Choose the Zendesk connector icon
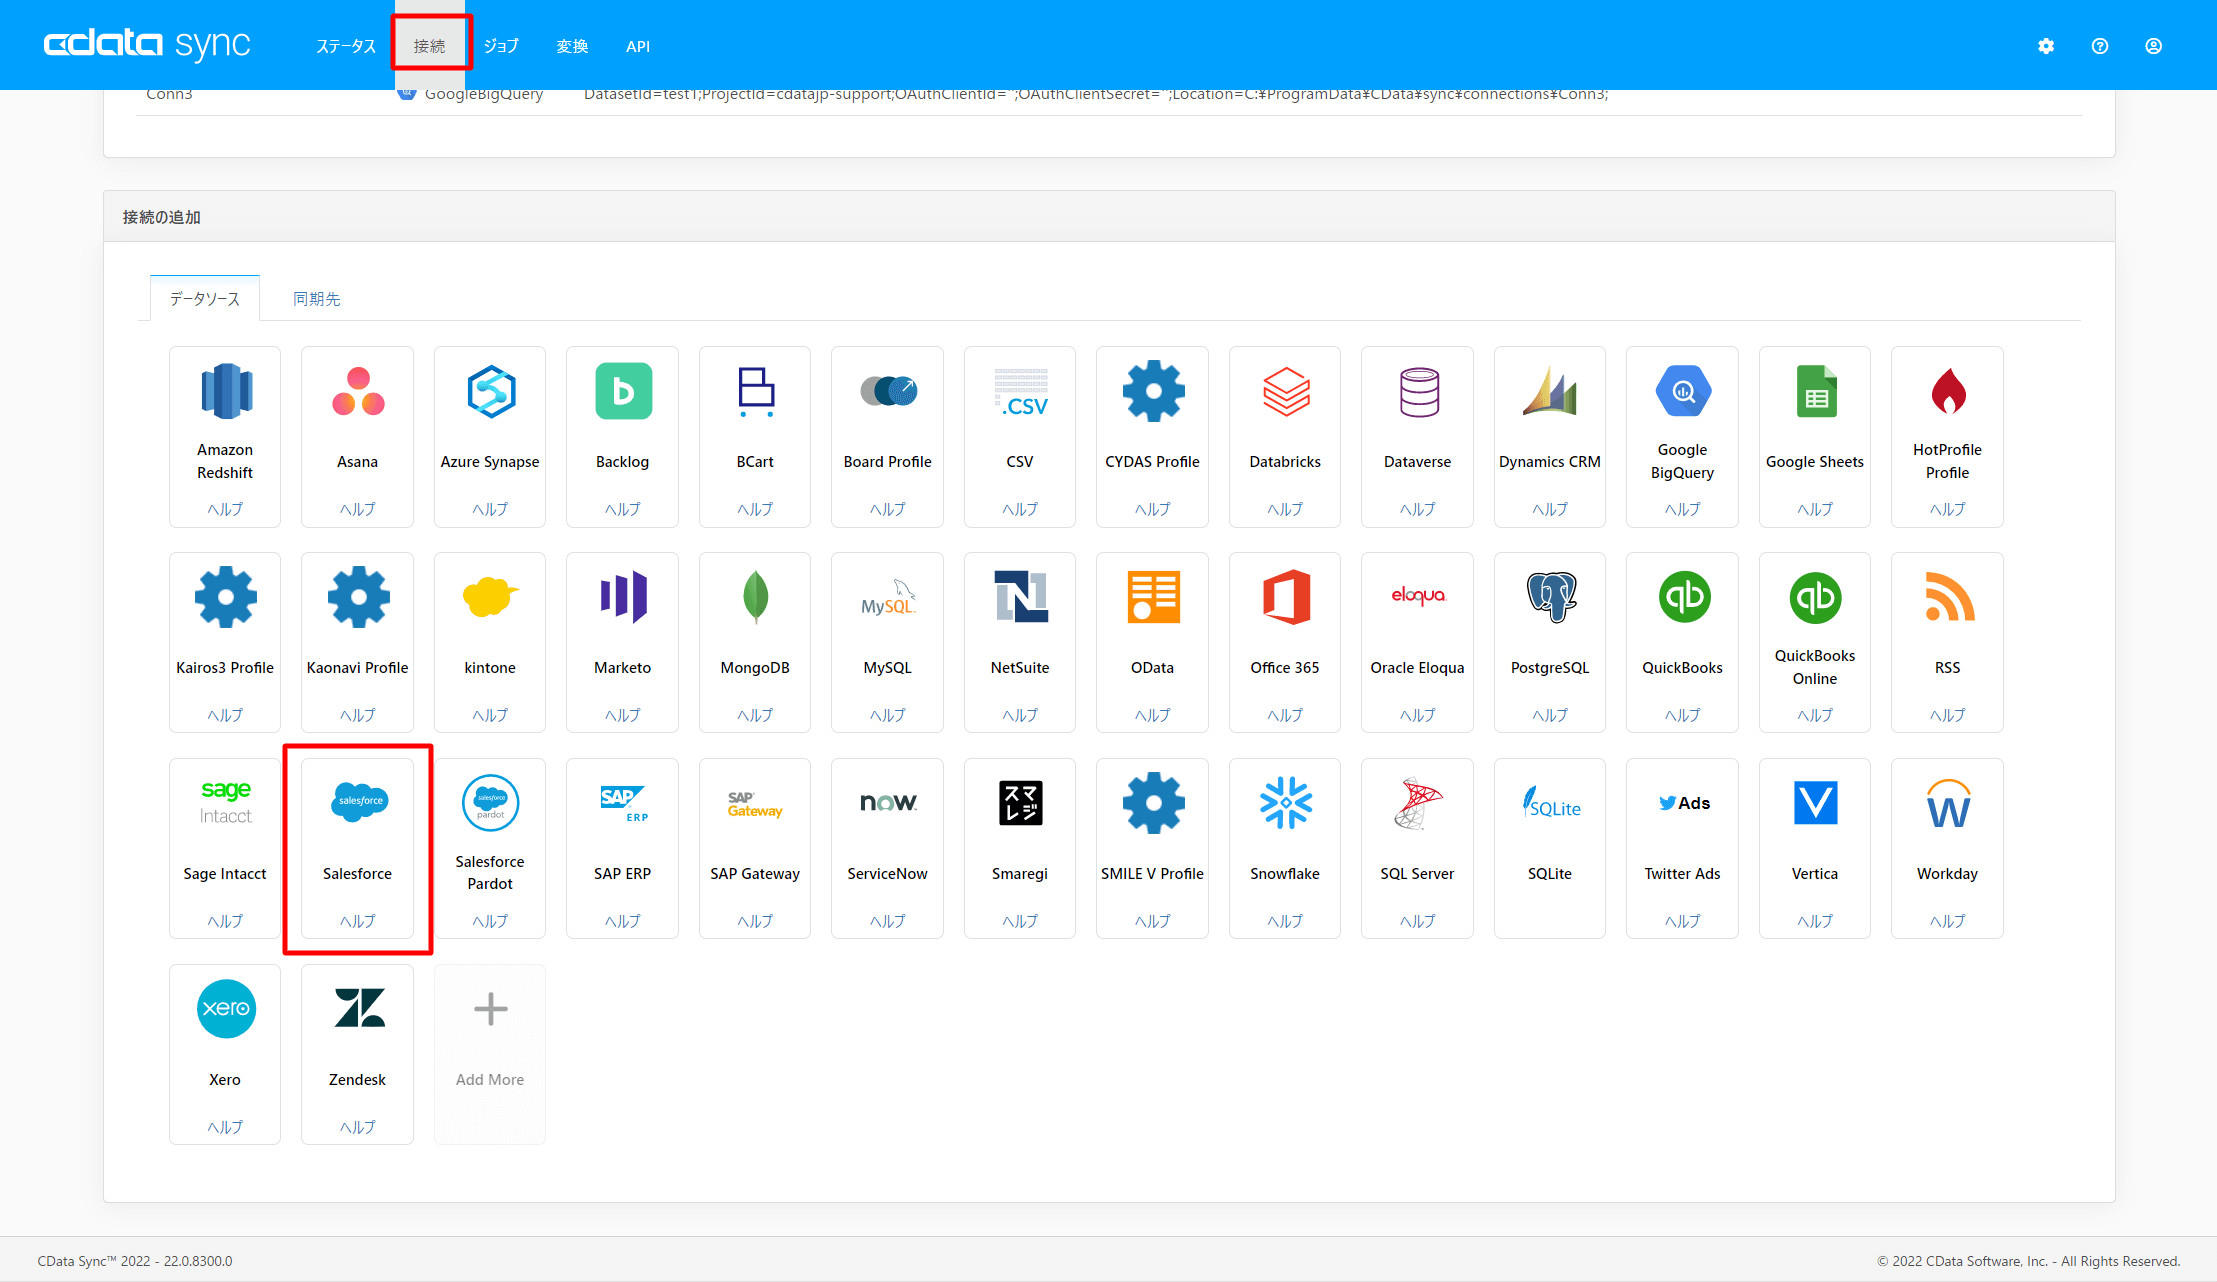 tap(358, 1008)
